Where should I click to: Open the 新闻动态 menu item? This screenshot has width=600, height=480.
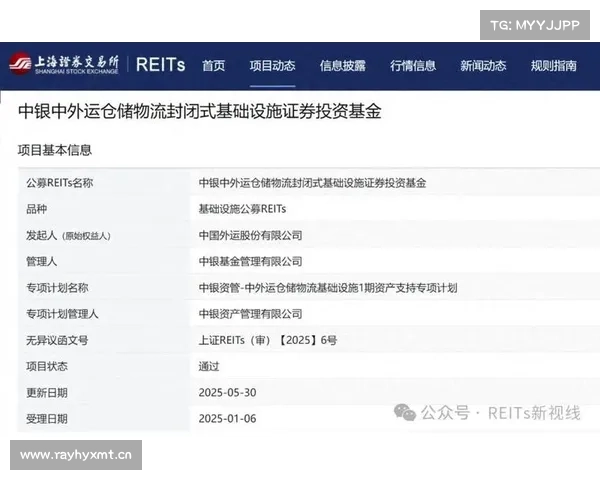click(483, 65)
